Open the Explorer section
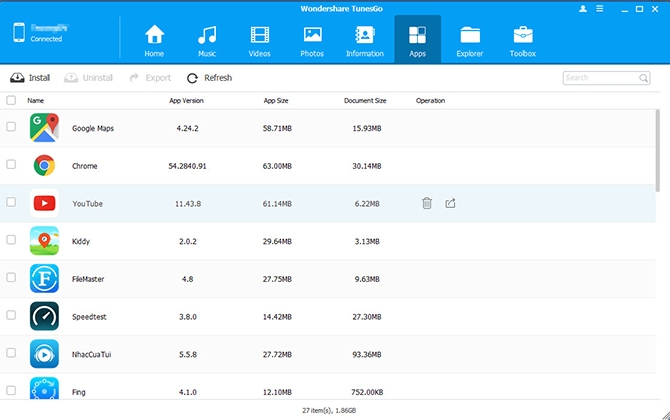 point(470,41)
